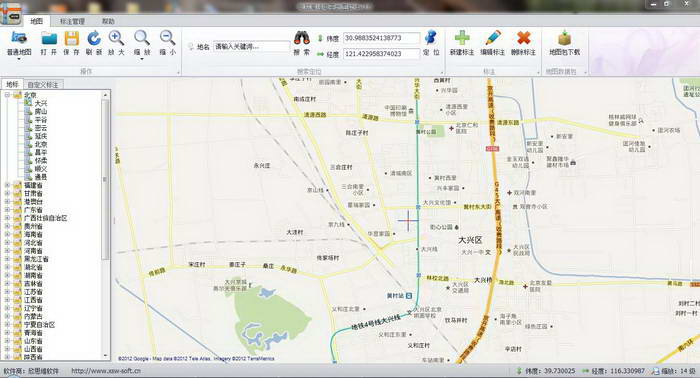
Task: Click the 删除标注 red cross icon
Action: 523,38
